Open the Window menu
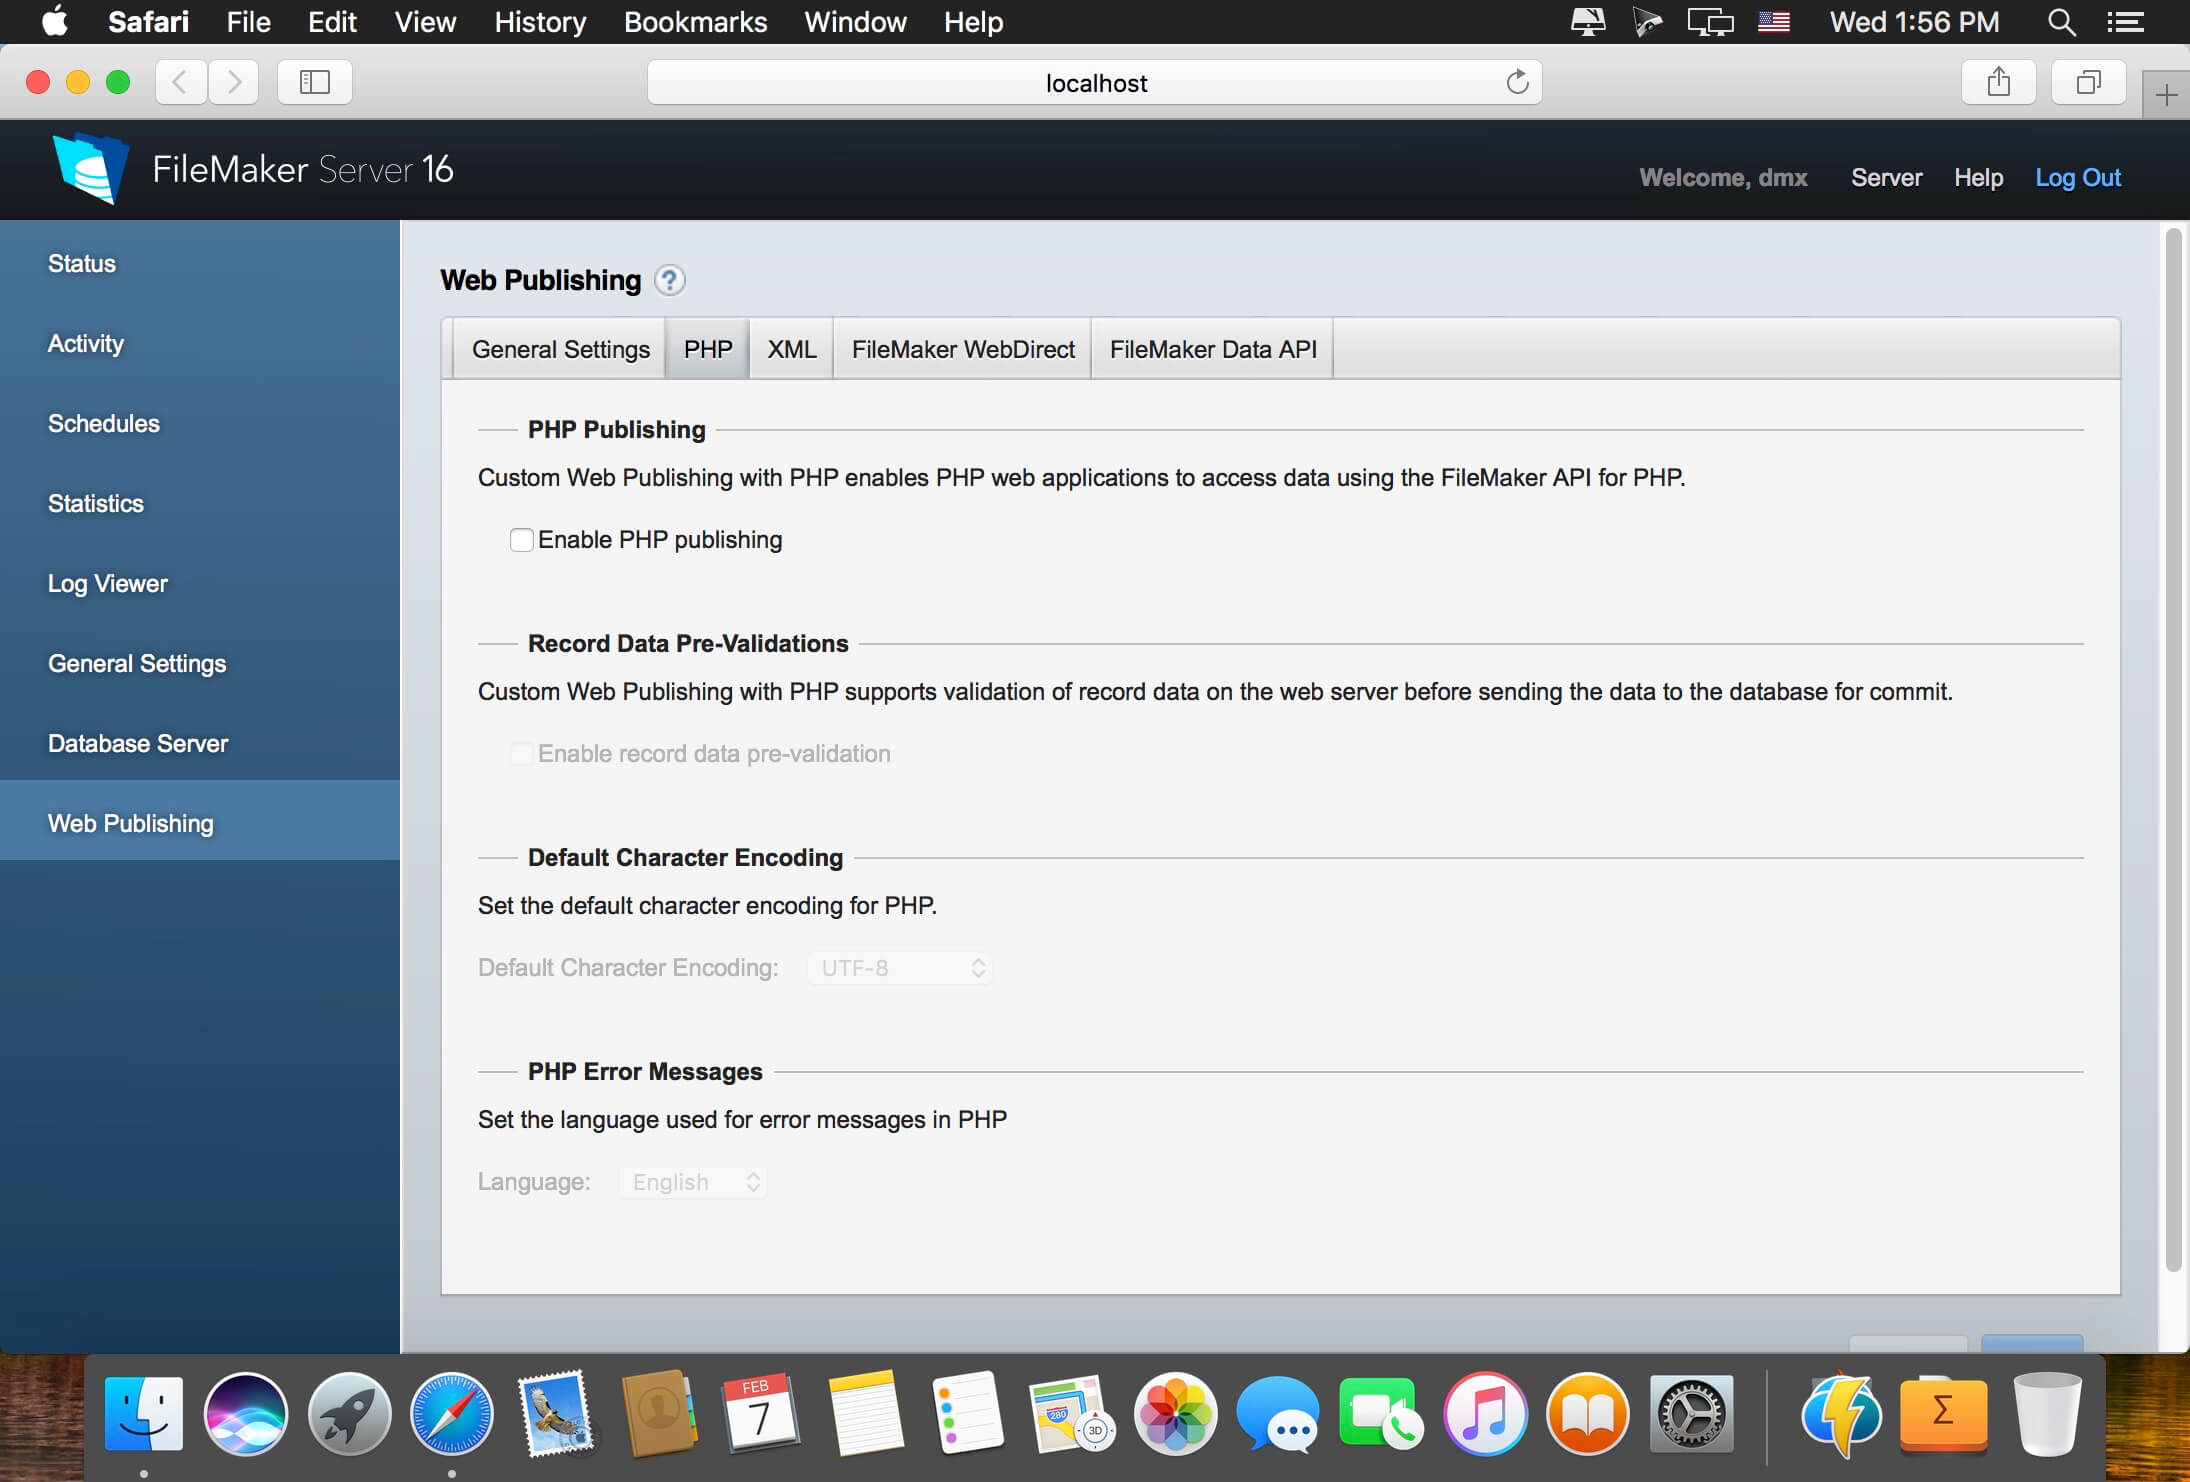2190x1482 pixels. pyautogui.click(x=855, y=22)
